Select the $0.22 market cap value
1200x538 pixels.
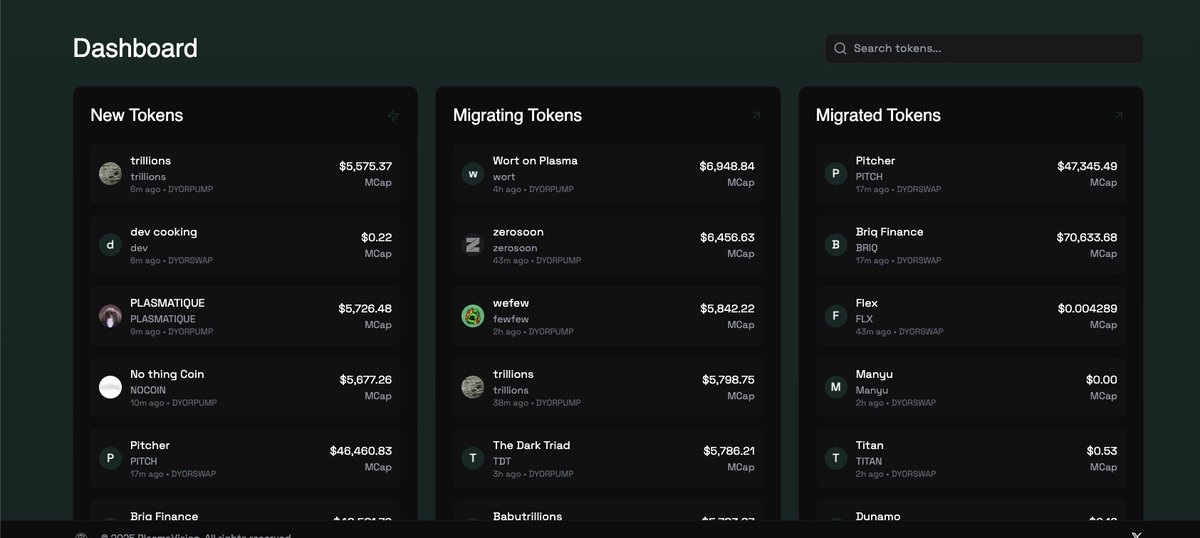tap(377, 237)
